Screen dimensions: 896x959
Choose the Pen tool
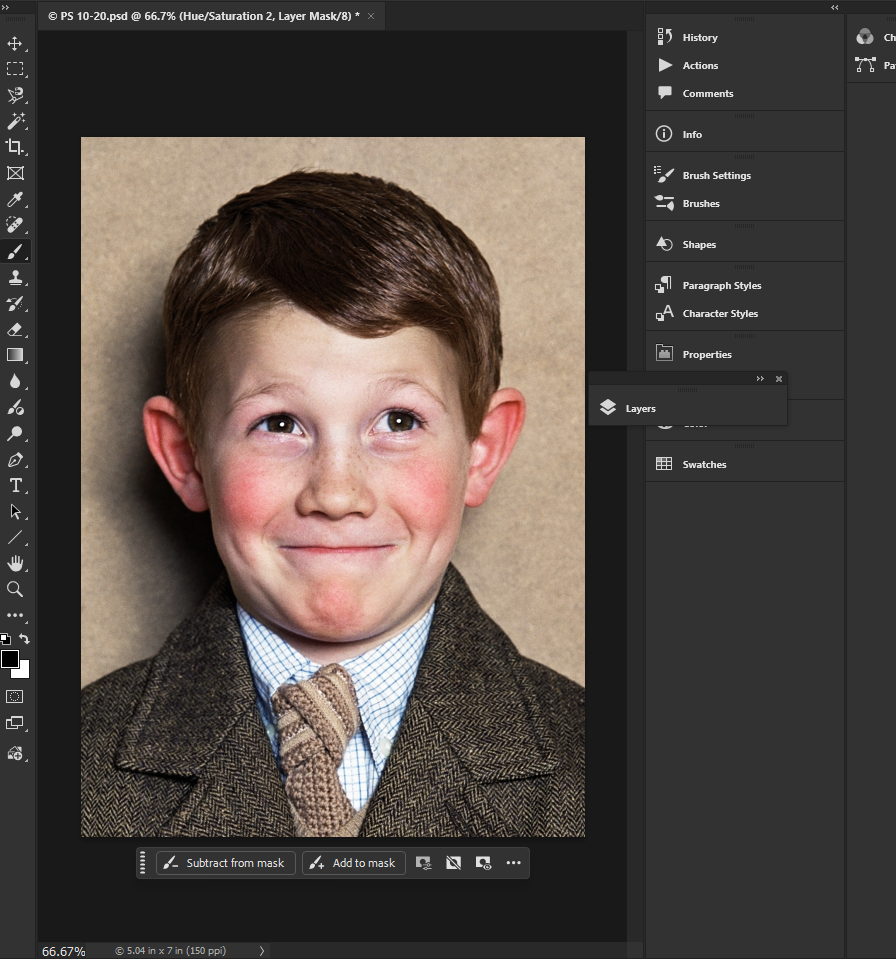point(15,460)
